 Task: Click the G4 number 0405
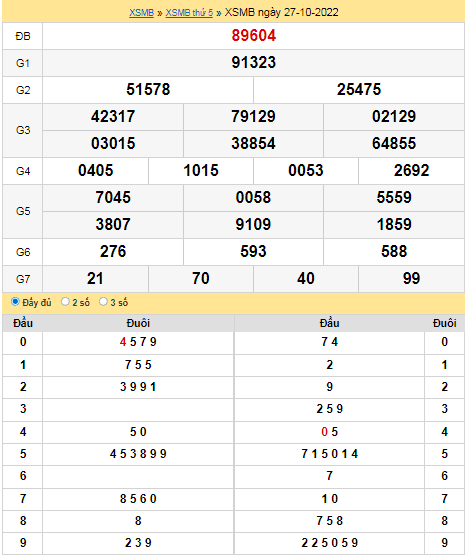pyautogui.click(x=96, y=170)
